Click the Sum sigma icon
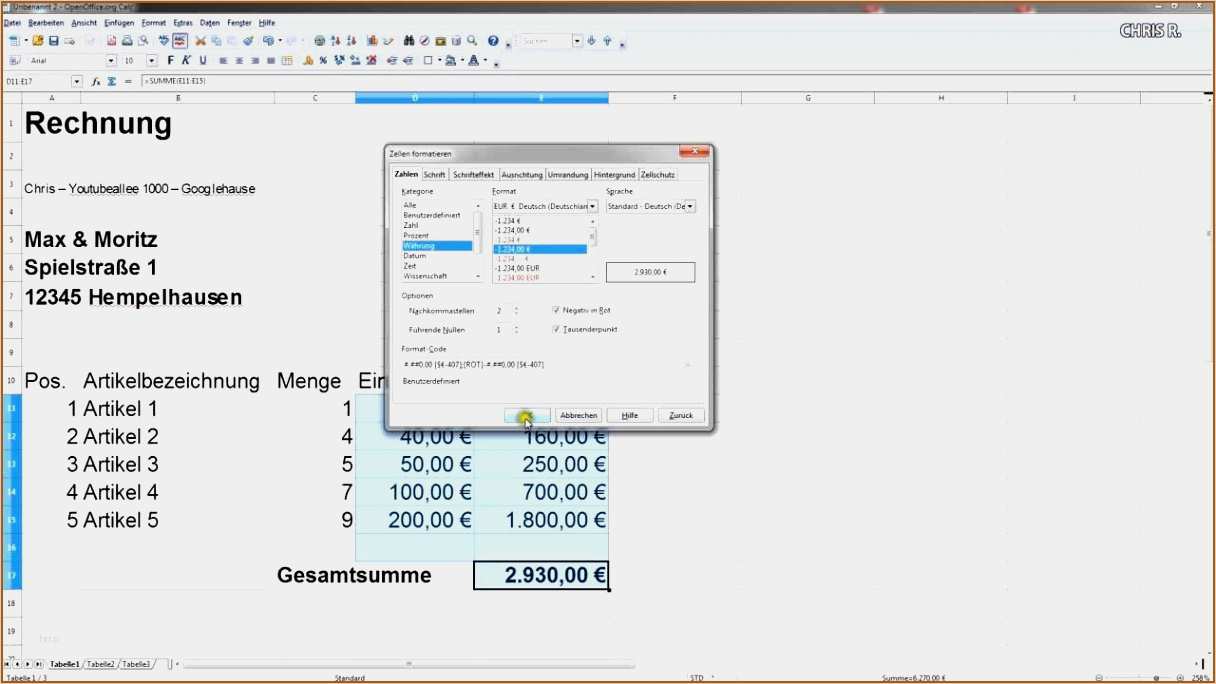The height and width of the screenshot is (684, 1216). (112, 81)
